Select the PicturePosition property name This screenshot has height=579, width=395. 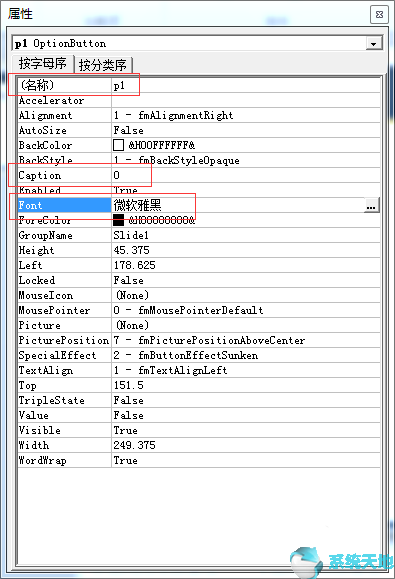click(65, 340)
